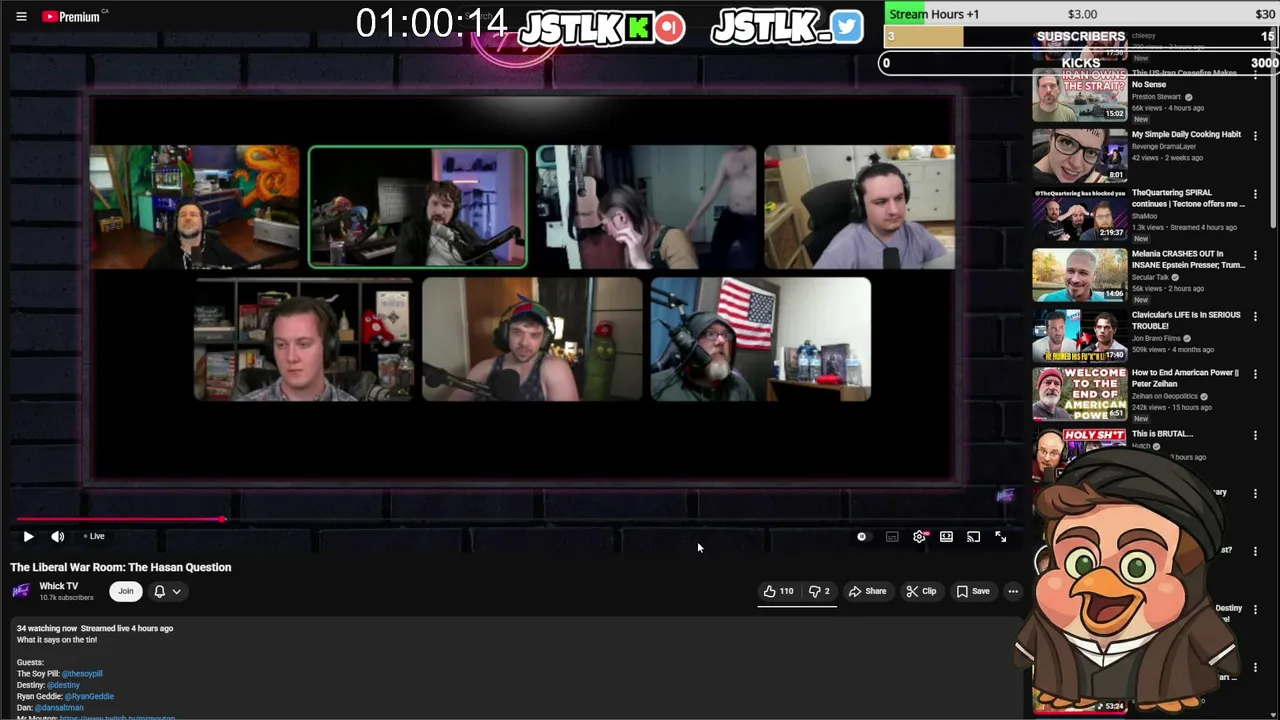Click 'Secular Talk' channel name

[1151, 277]
